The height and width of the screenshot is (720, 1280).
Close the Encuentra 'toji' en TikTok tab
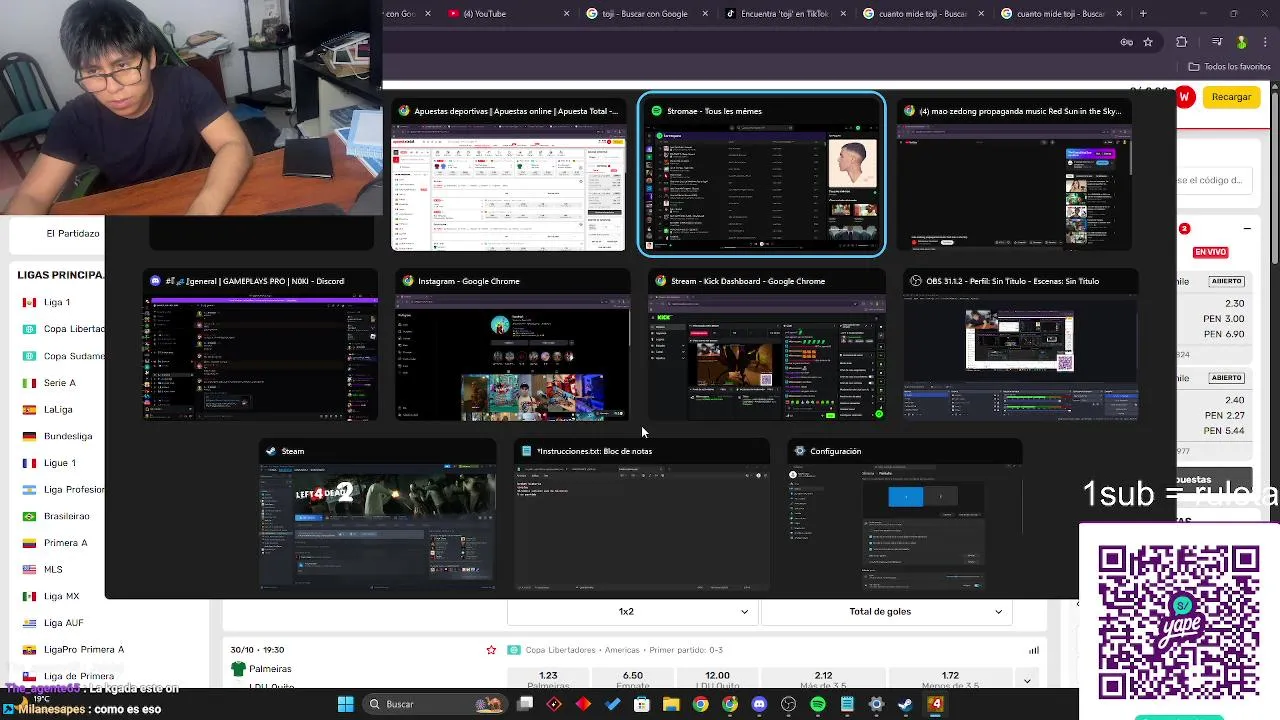pos(843,14)
